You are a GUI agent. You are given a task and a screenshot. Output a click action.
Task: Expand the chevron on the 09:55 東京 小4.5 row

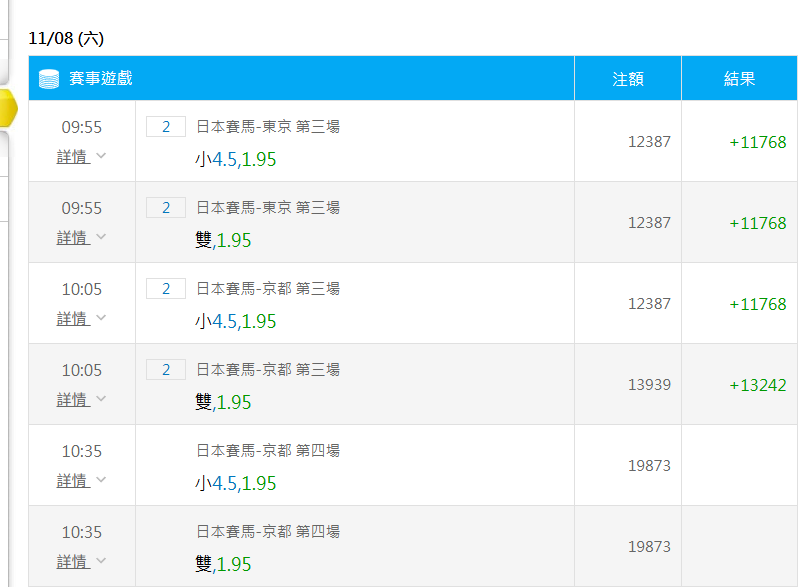coord(100,156)
